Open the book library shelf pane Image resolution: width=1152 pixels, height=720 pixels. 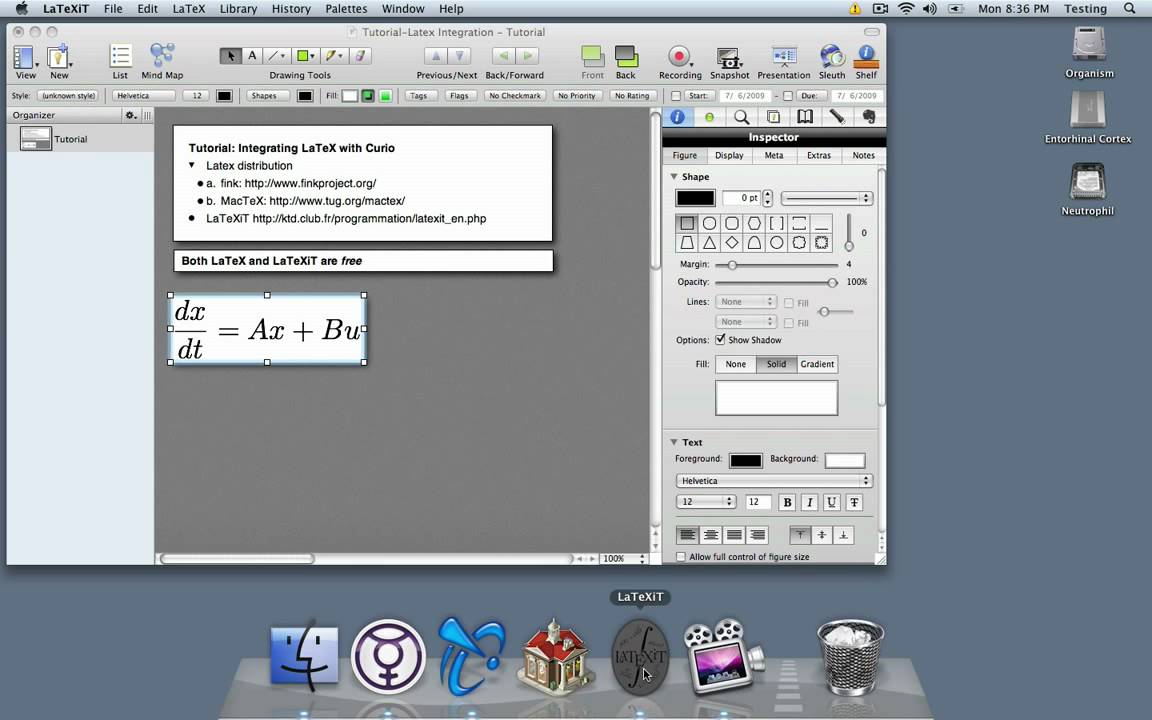(x=805, y=117)
